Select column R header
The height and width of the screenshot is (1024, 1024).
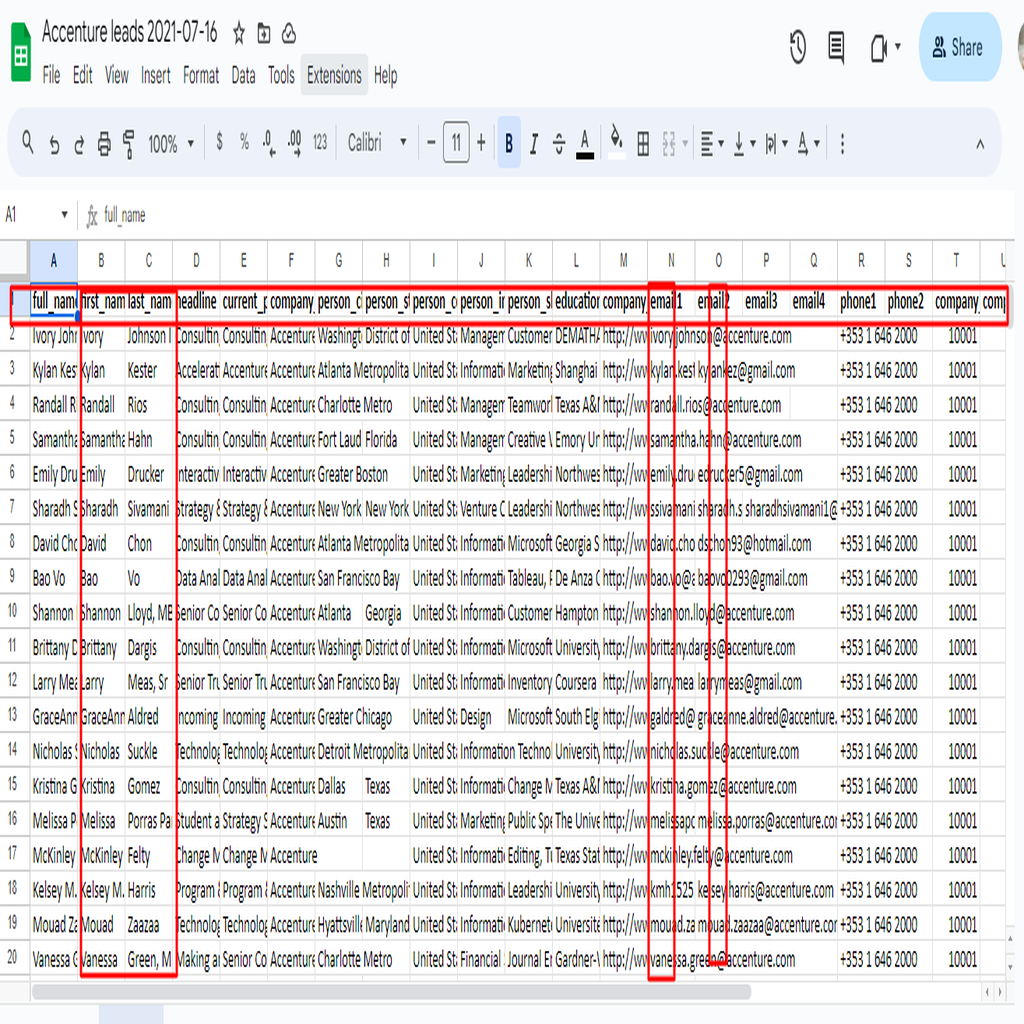[x=861, y=261]
